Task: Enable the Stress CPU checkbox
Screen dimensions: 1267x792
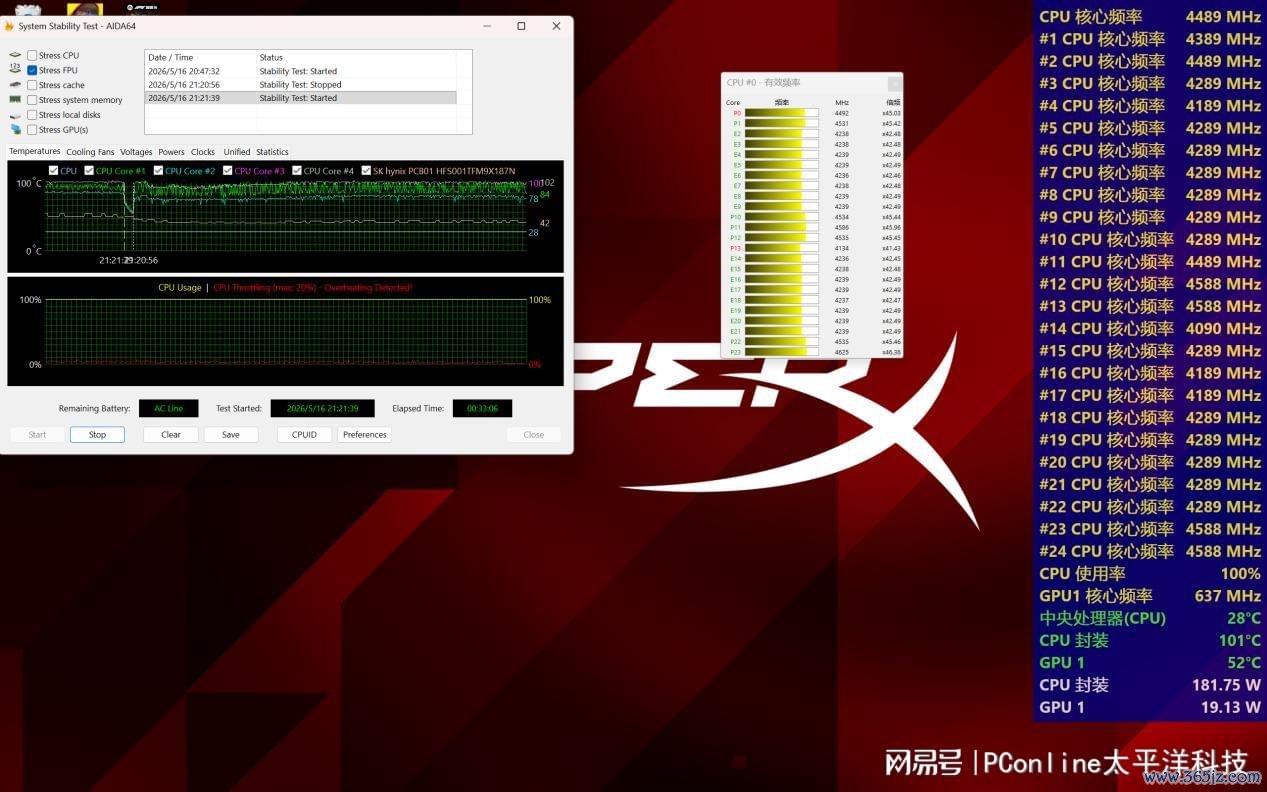Action: 32,55
